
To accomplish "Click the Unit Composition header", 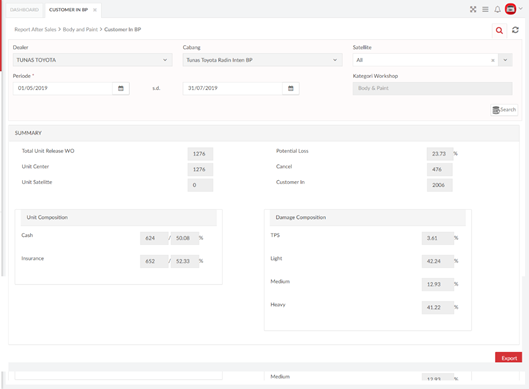I will [118, 218].
